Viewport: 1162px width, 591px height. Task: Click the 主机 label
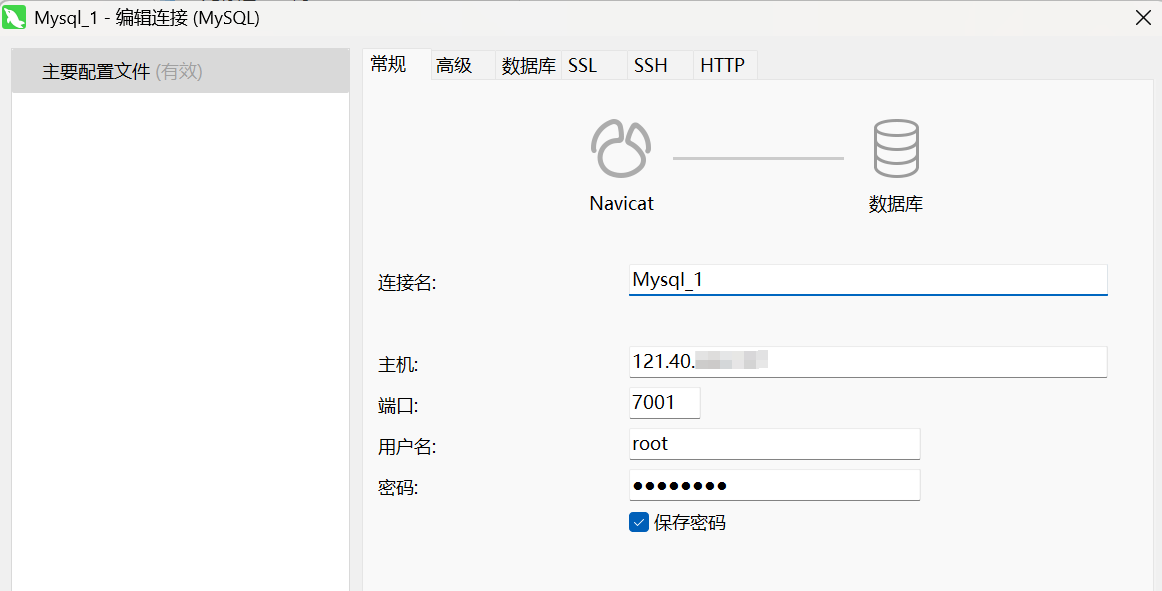point(398,365)
